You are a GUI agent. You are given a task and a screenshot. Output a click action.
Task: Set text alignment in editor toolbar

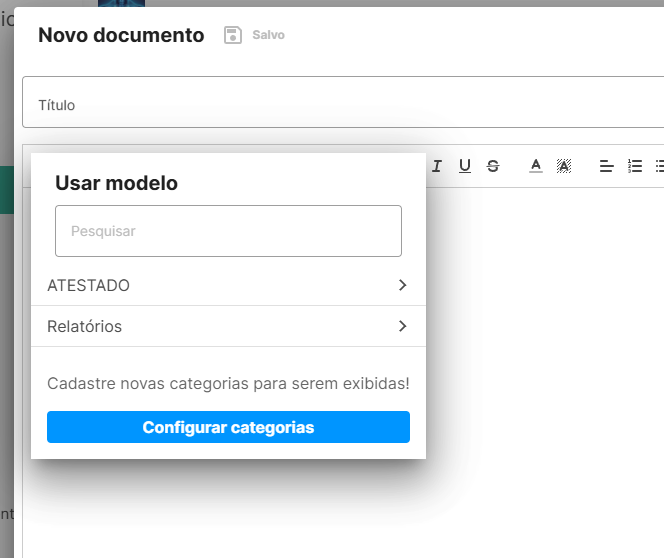point(606,166)
